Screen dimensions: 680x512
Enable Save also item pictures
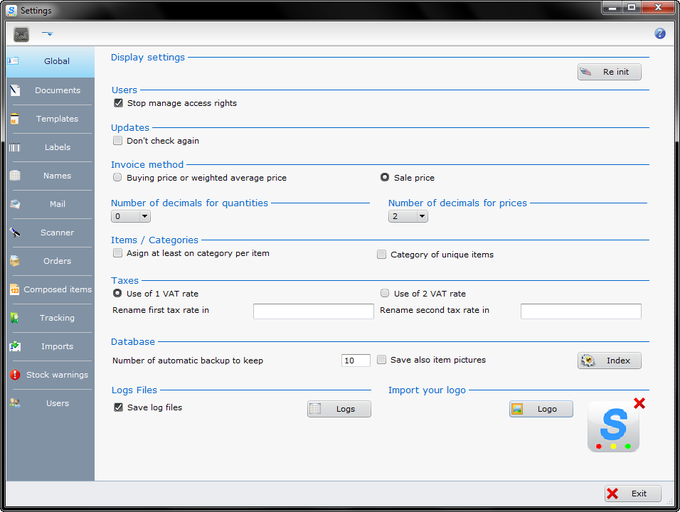pos(382,359)
